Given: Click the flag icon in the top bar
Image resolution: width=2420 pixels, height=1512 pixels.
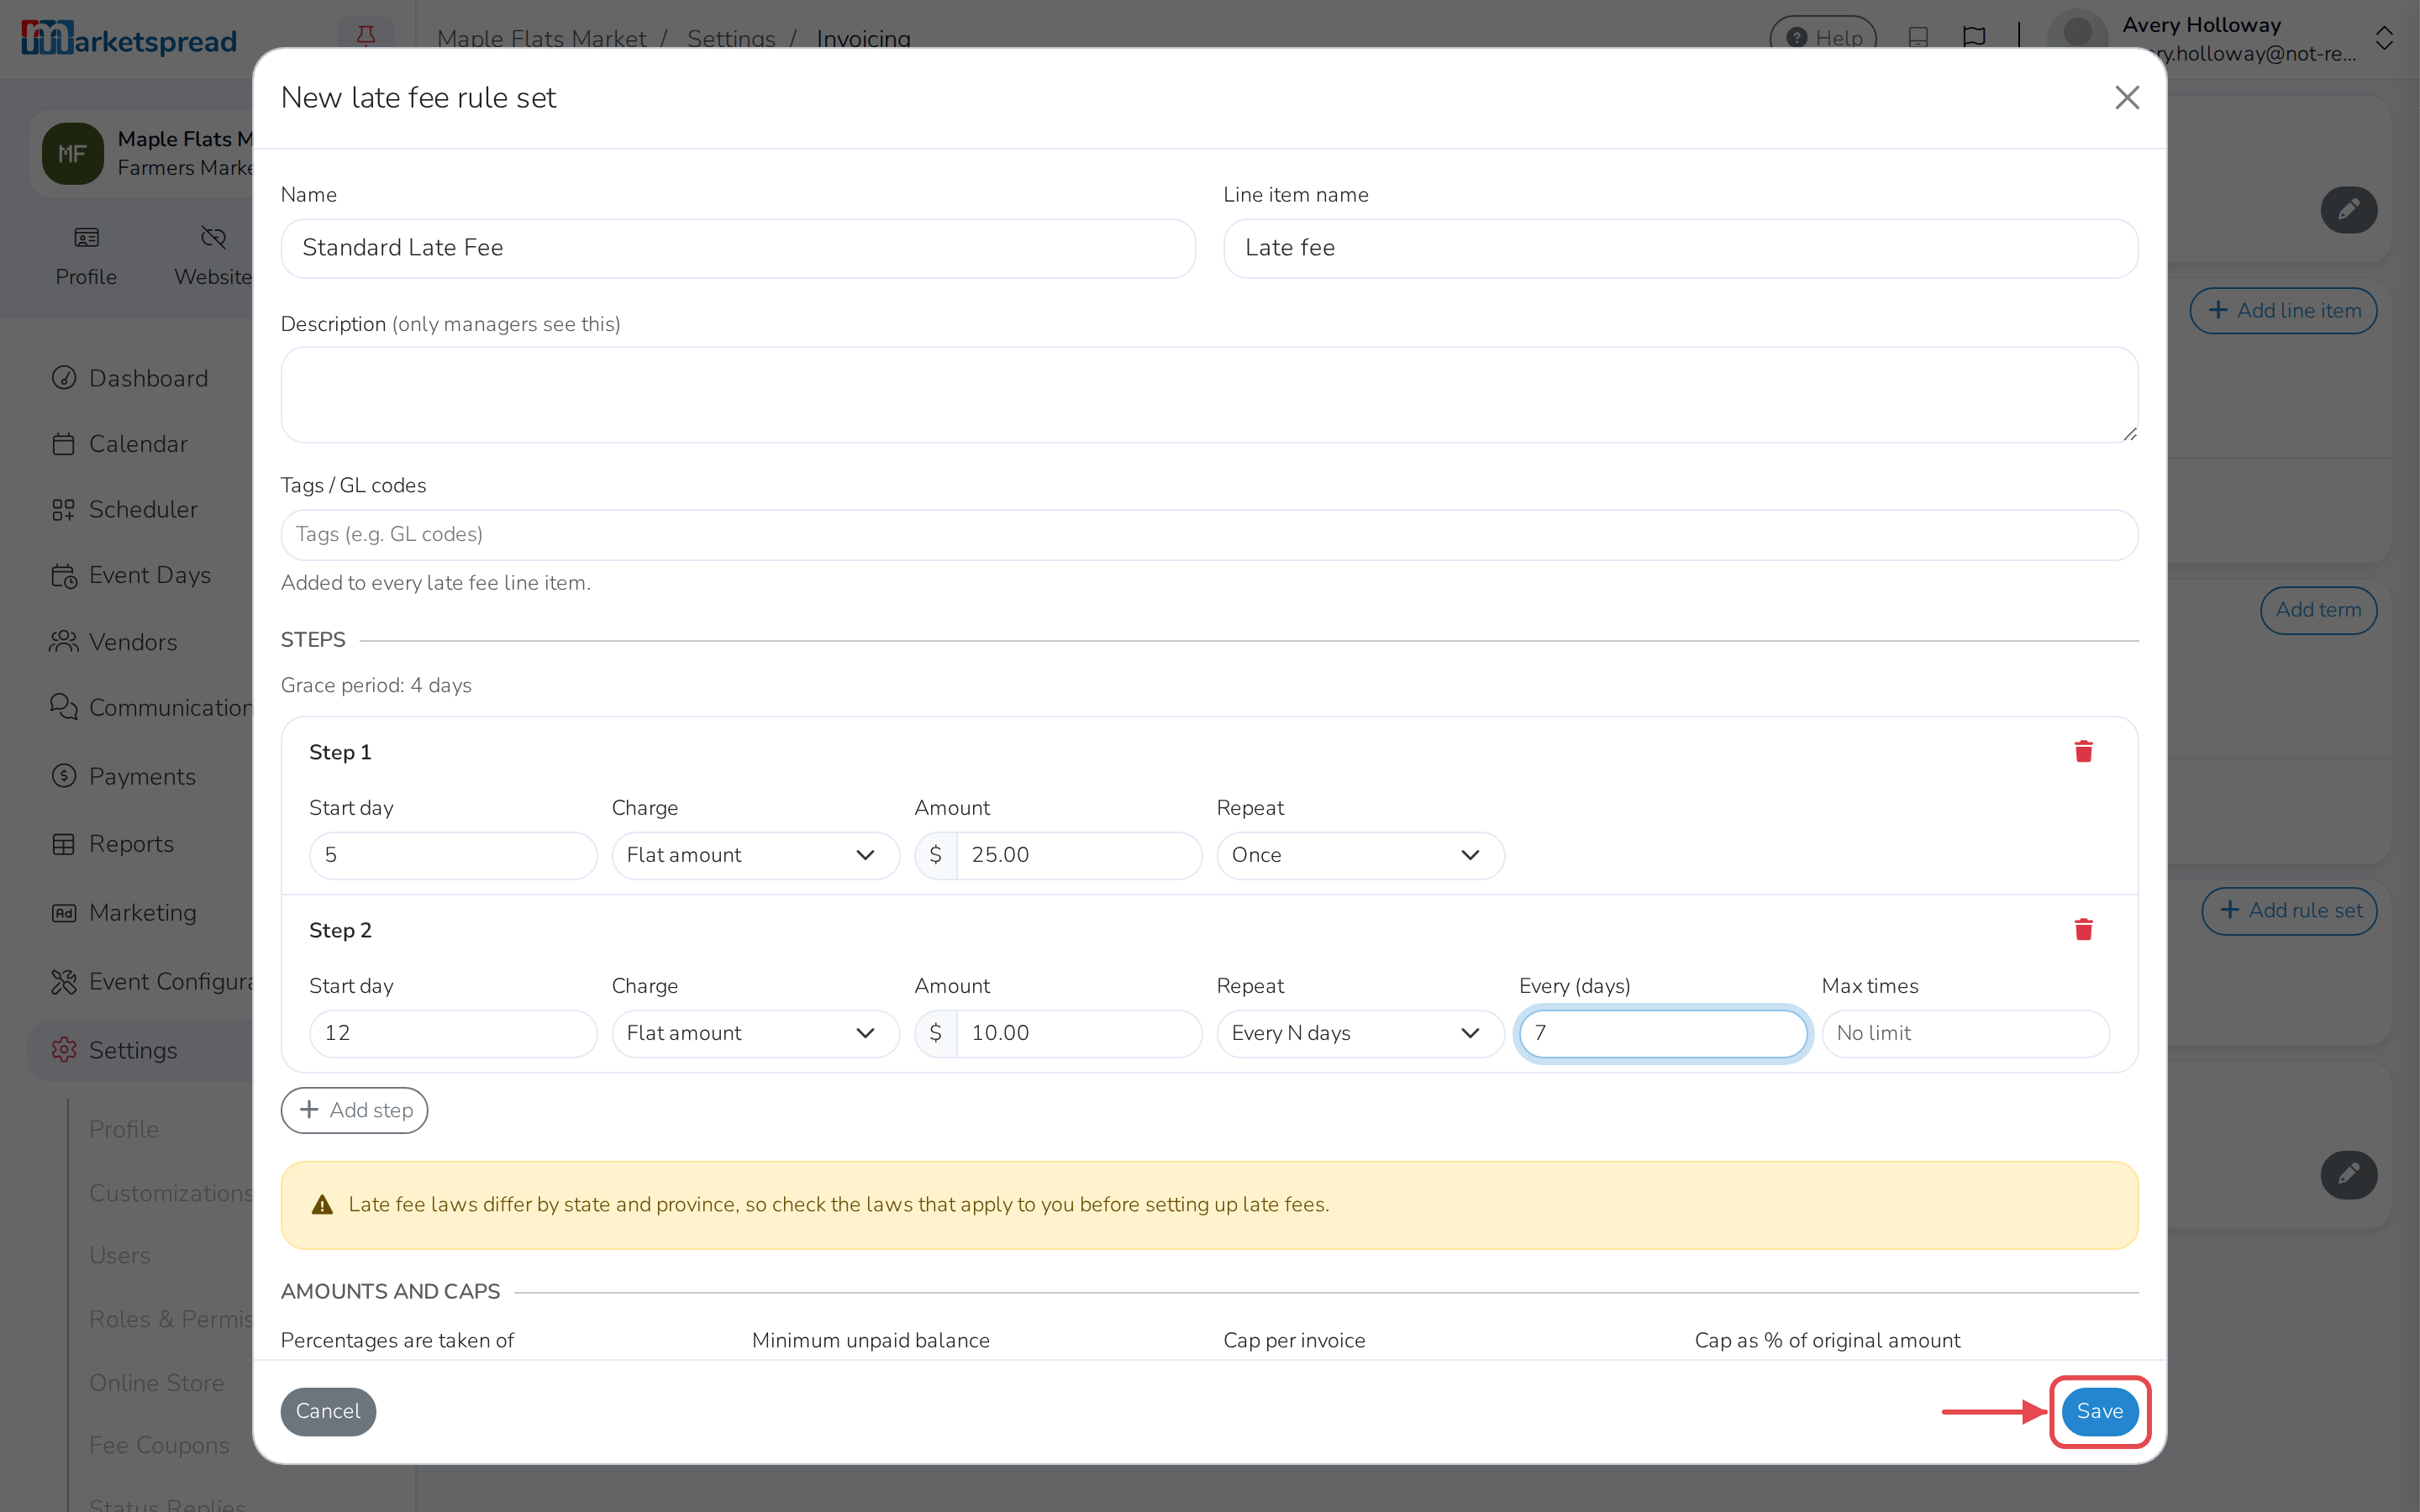Looking at the screenshot, I should [x=1974, y=37].
